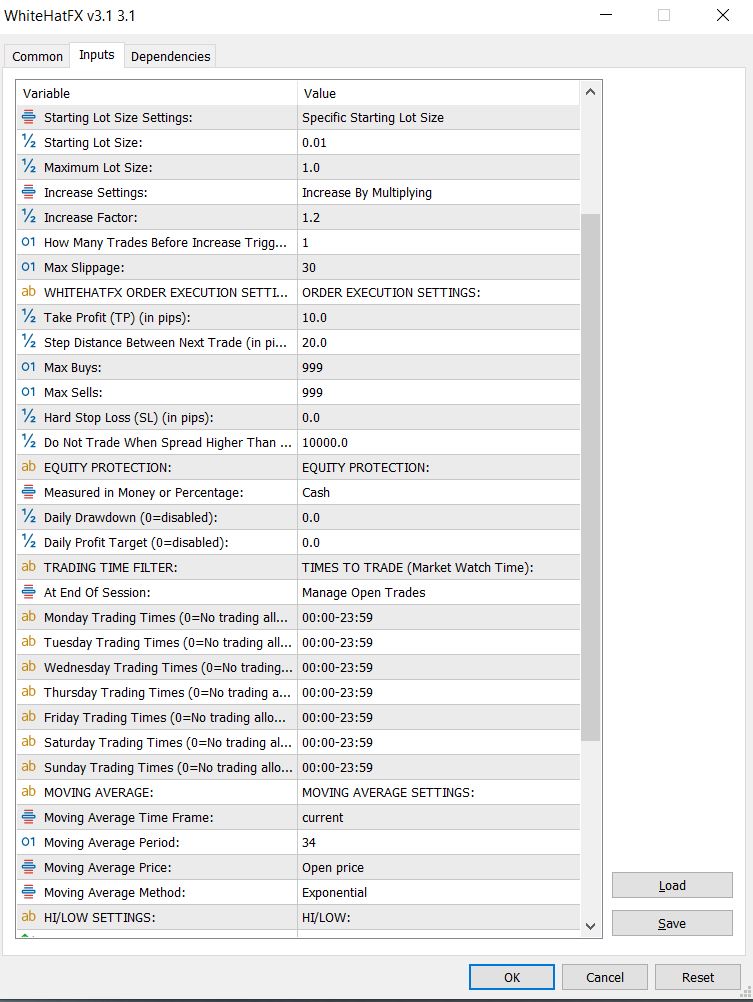Click the fraction icon beside Increase Factor
Image resolution: width=753 pixels, height=1002 pixels.
tap(29, 217)
